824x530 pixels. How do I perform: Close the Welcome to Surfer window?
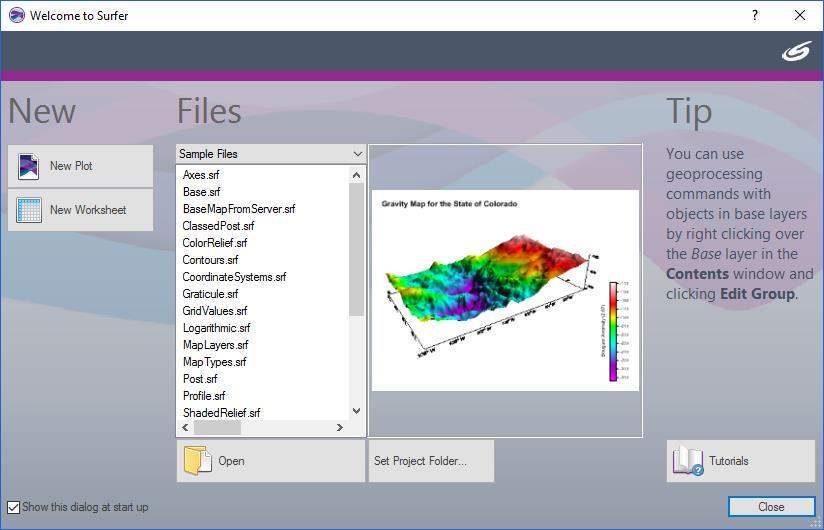point(800,15)
